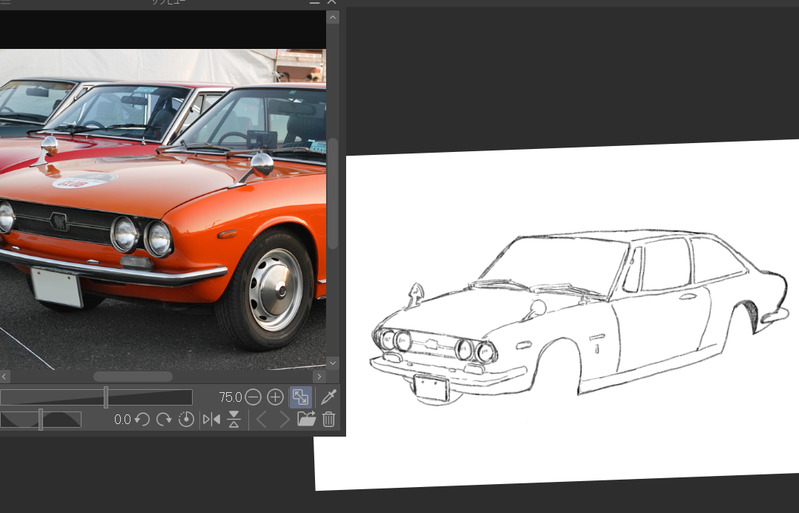
Task: Click the Sub View zoom out icon
Action: pyautogui.click(x=253, y=397)
